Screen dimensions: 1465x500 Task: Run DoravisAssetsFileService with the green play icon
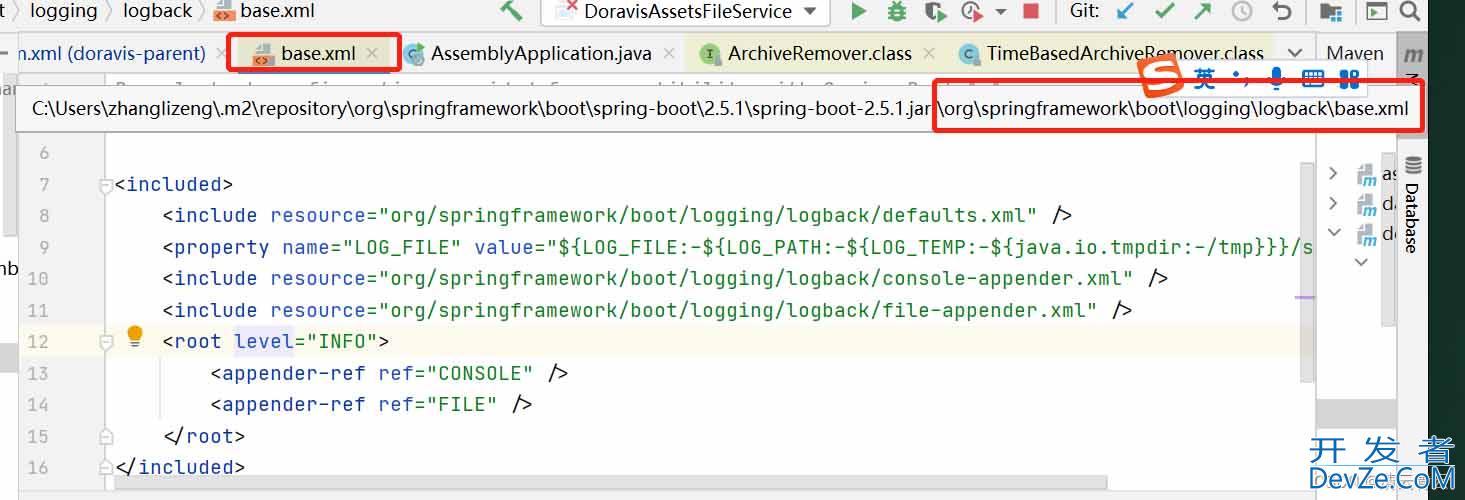coord(858,11)
